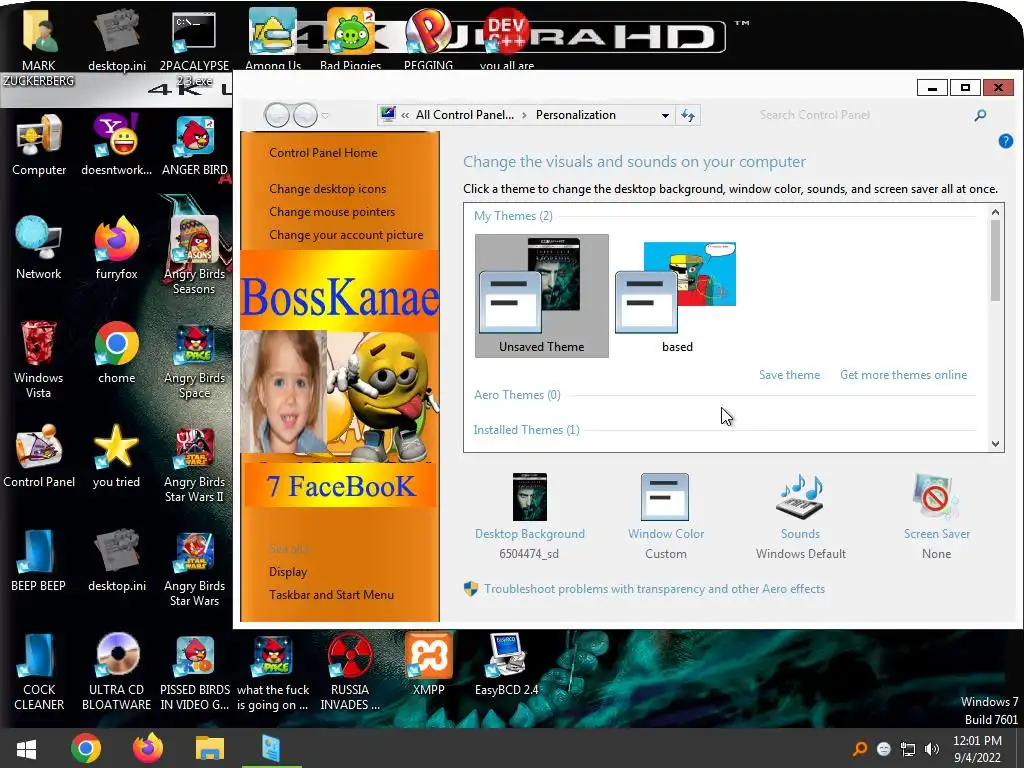Launch the XMPP orange icon

[x=428, y=663]
